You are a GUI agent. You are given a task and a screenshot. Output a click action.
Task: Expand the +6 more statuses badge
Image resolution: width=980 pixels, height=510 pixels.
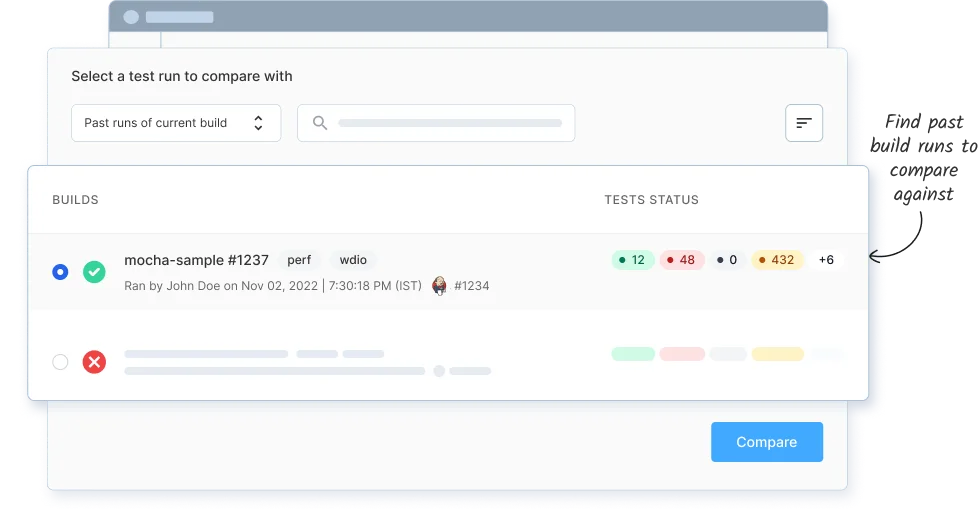[826, 260]
